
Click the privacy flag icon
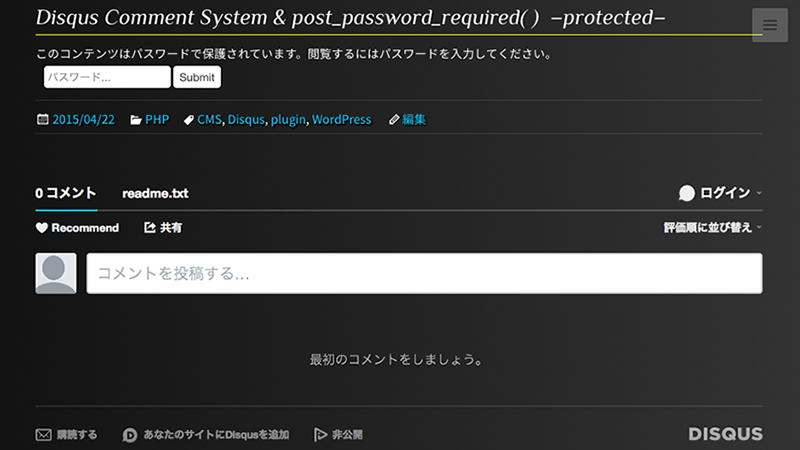coord(320,435)
